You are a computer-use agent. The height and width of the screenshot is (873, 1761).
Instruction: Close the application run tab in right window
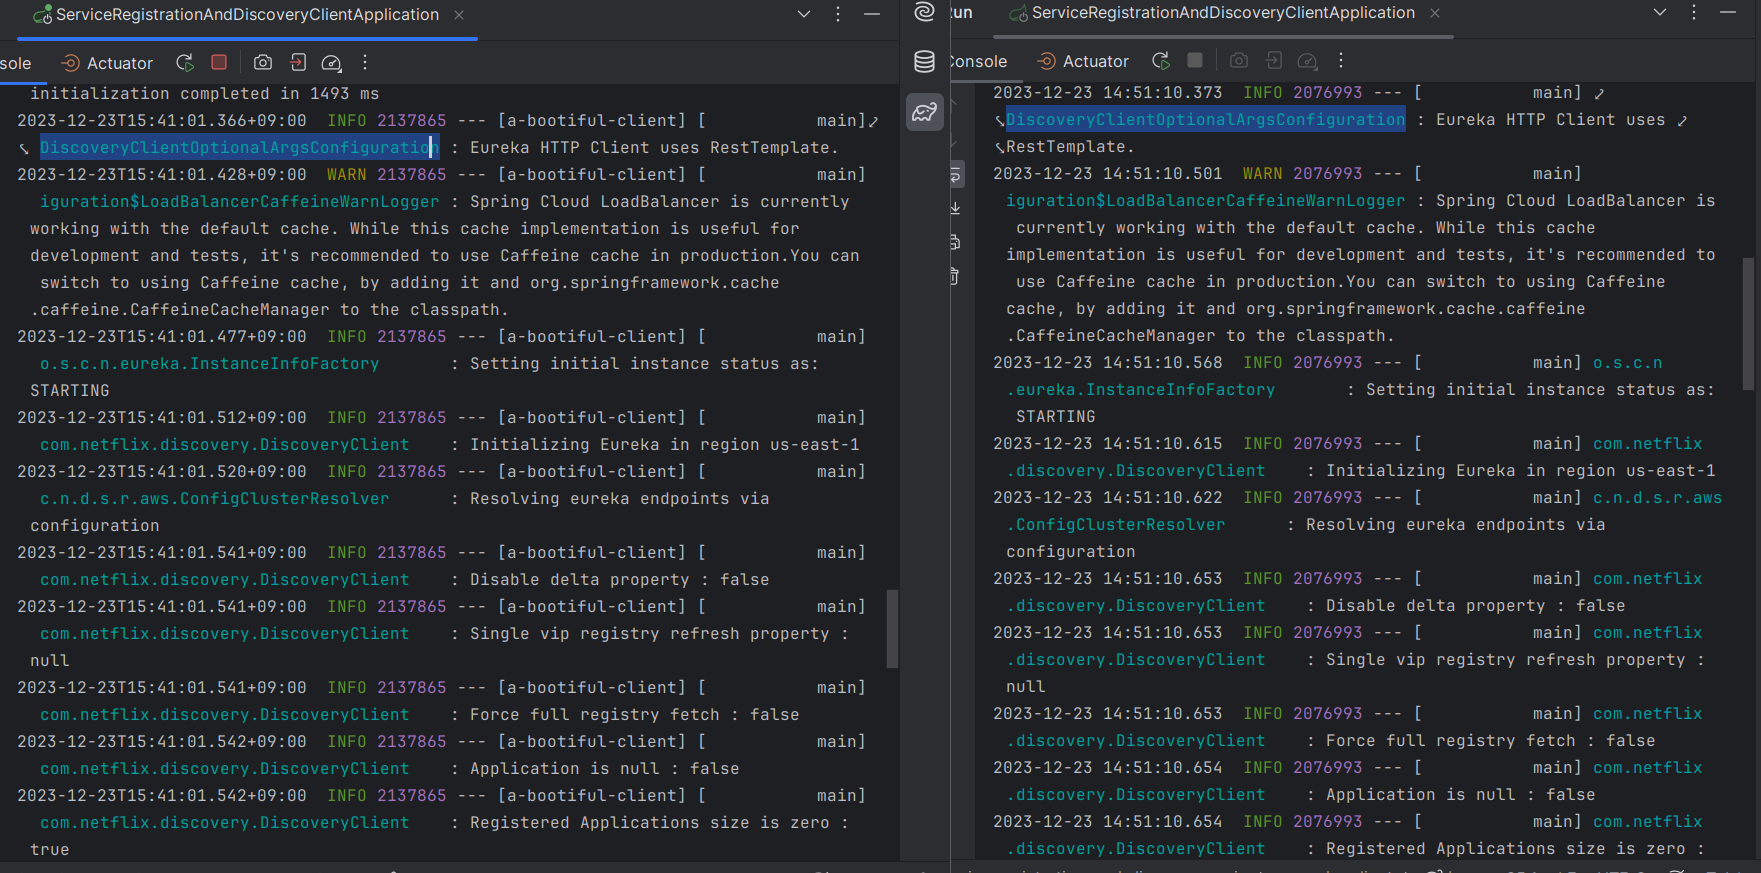(x=1435, y=13)
